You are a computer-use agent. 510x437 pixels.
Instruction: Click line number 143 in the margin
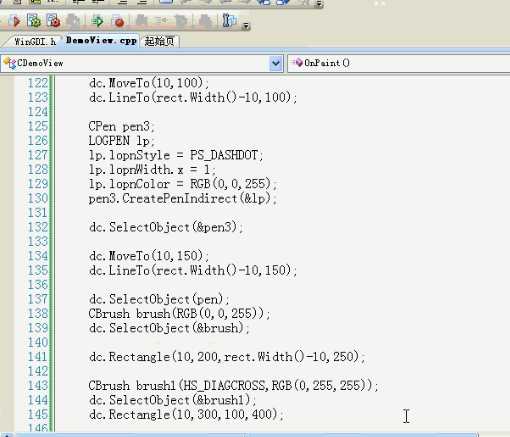(38, 385)
